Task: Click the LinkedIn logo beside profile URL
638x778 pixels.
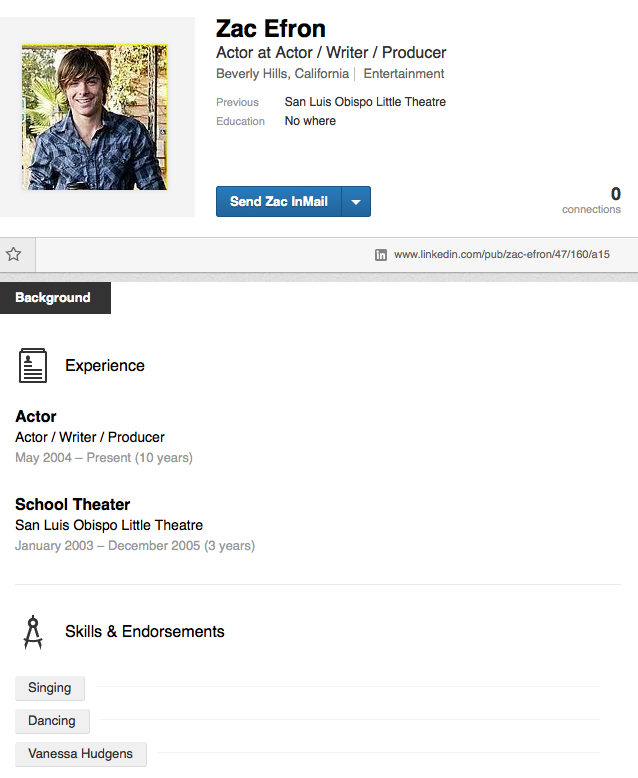Action: 381,255
